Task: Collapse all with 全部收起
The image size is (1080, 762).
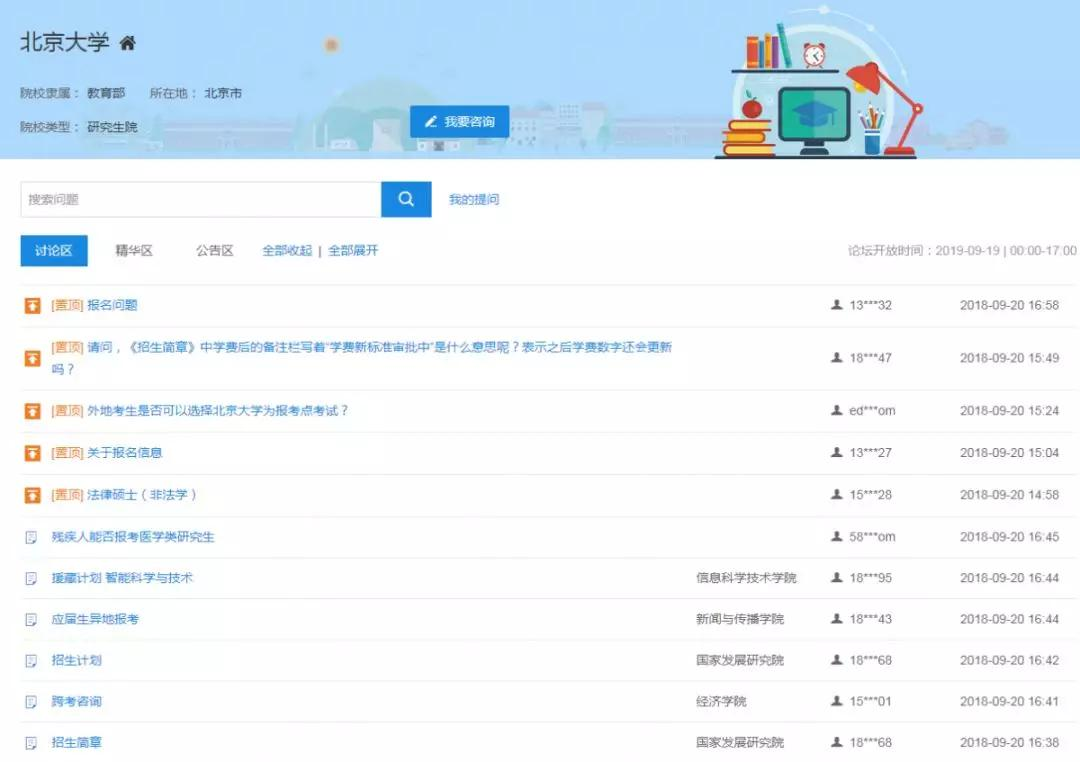Action: (287, 250)
